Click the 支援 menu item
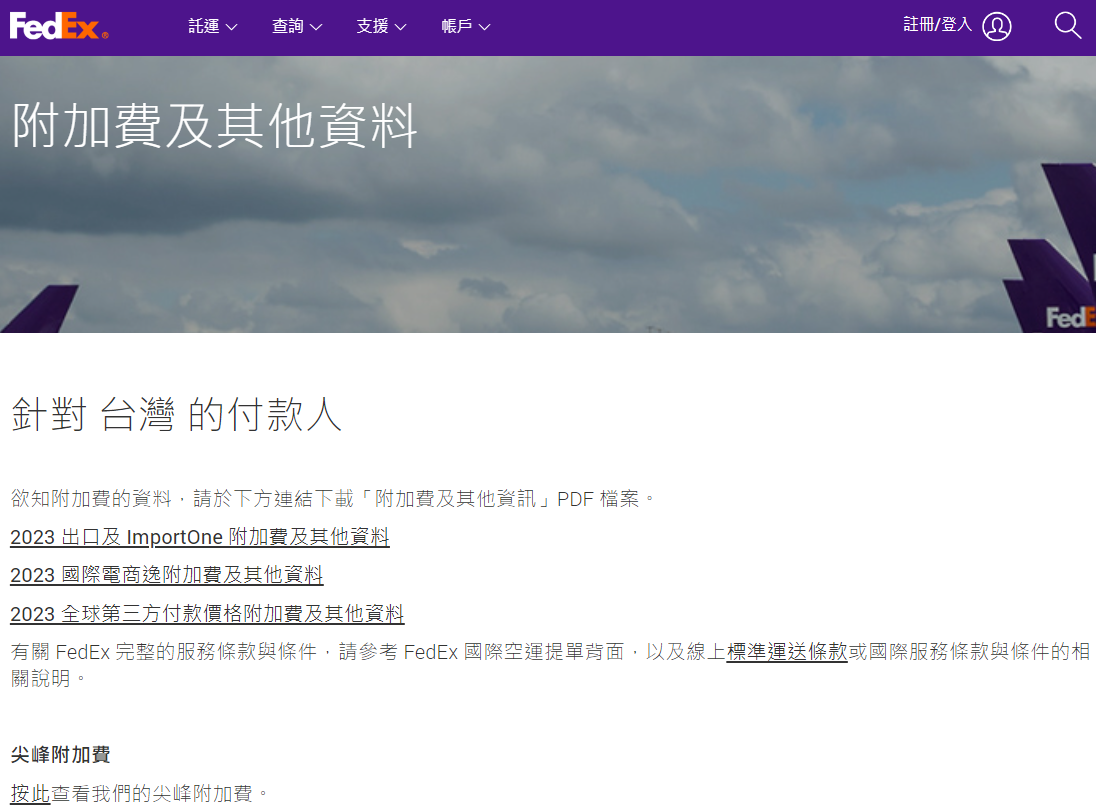This screenshot has height=811, width=1096. pos(374,27)
